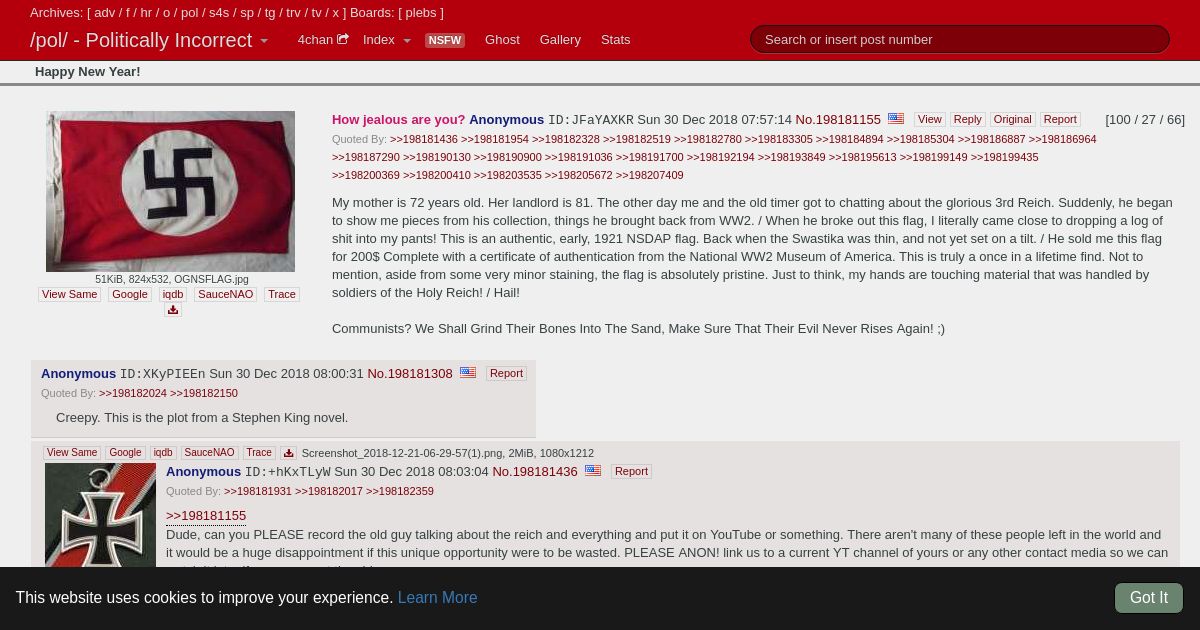Click View button on the opening post
1200x630 pixels.
tap(929, 119)
